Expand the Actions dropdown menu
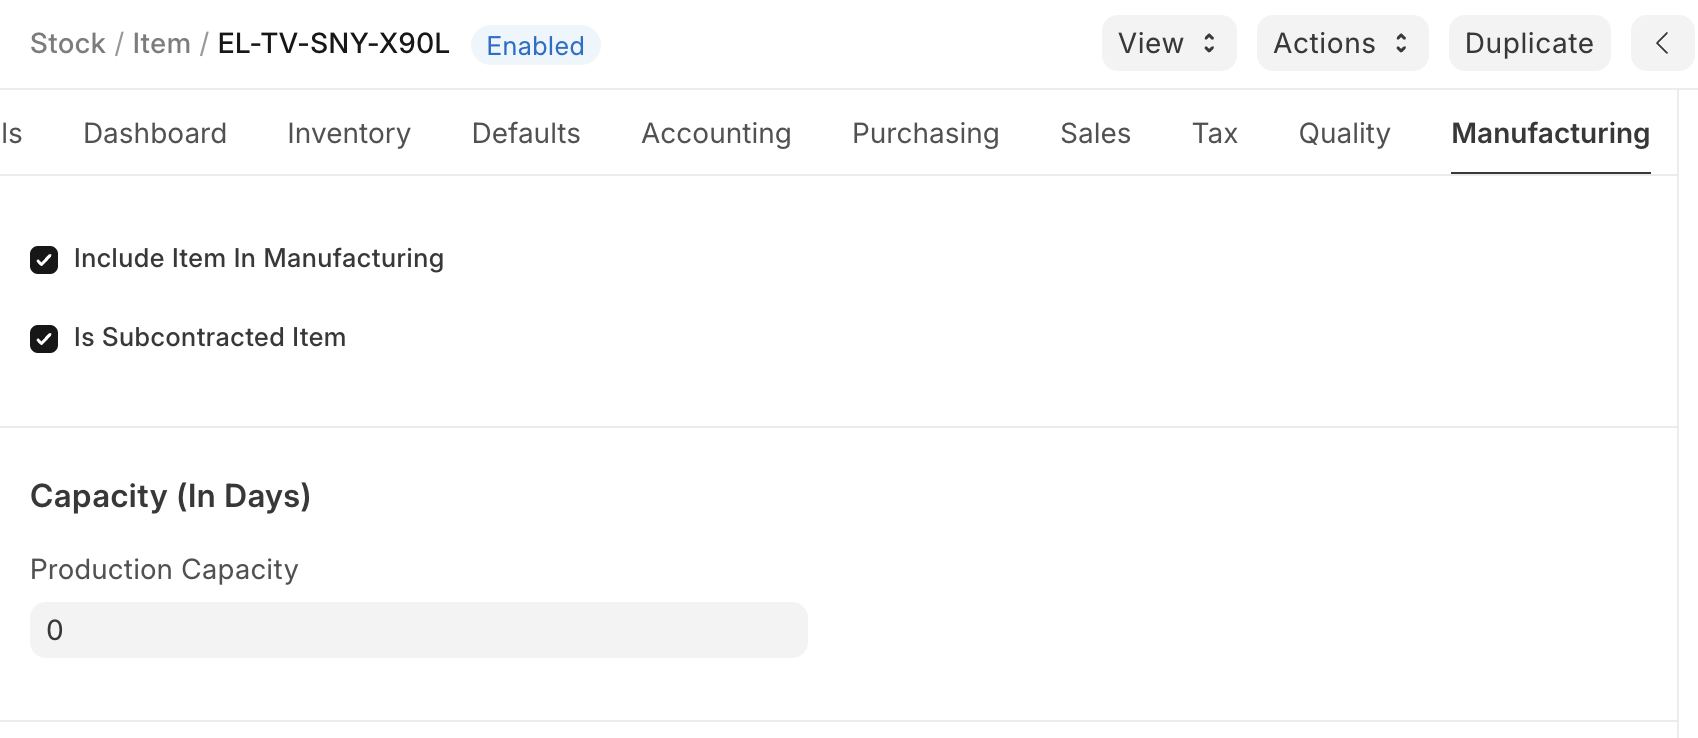 pos(1341,43)
